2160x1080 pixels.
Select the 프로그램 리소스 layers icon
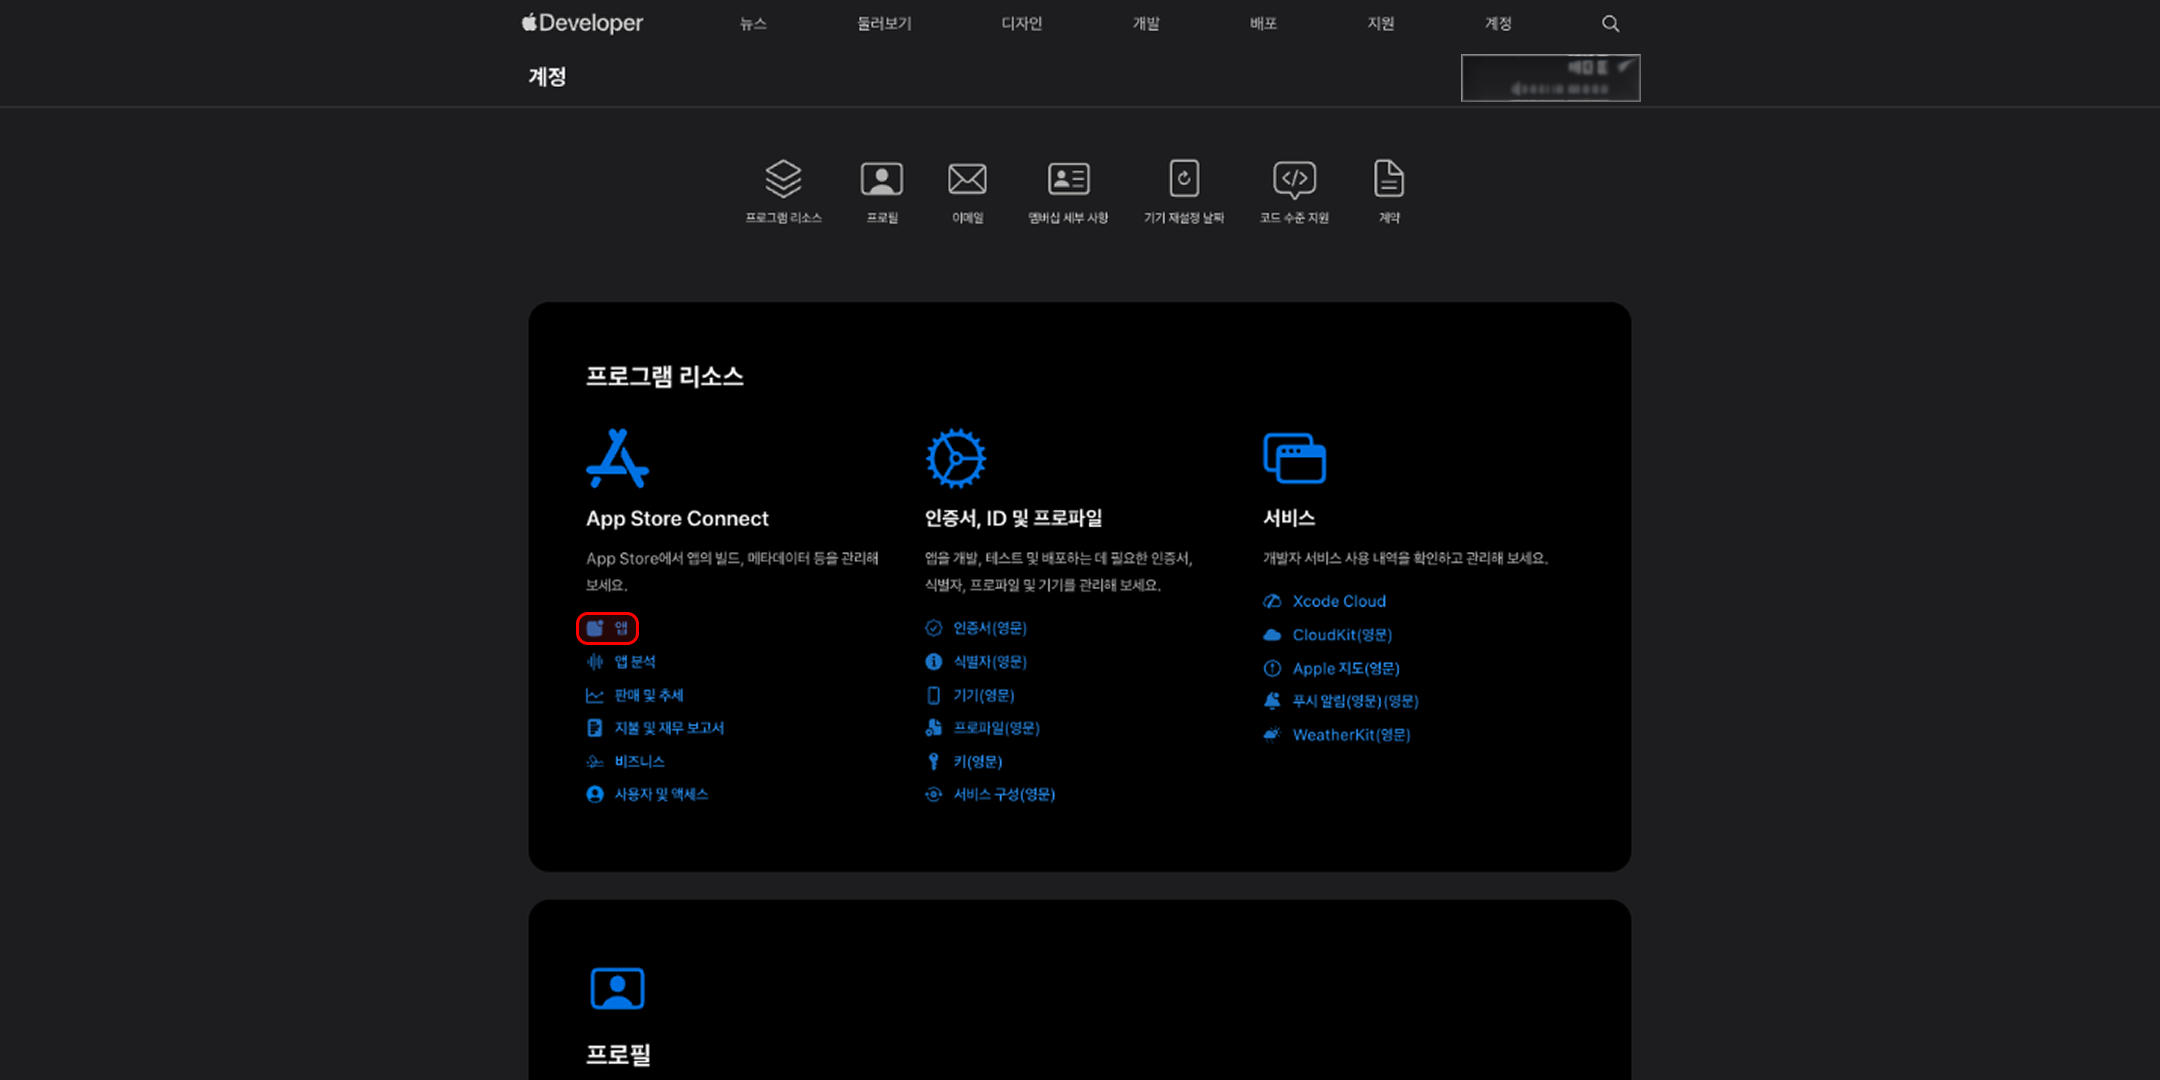[783, 179]
